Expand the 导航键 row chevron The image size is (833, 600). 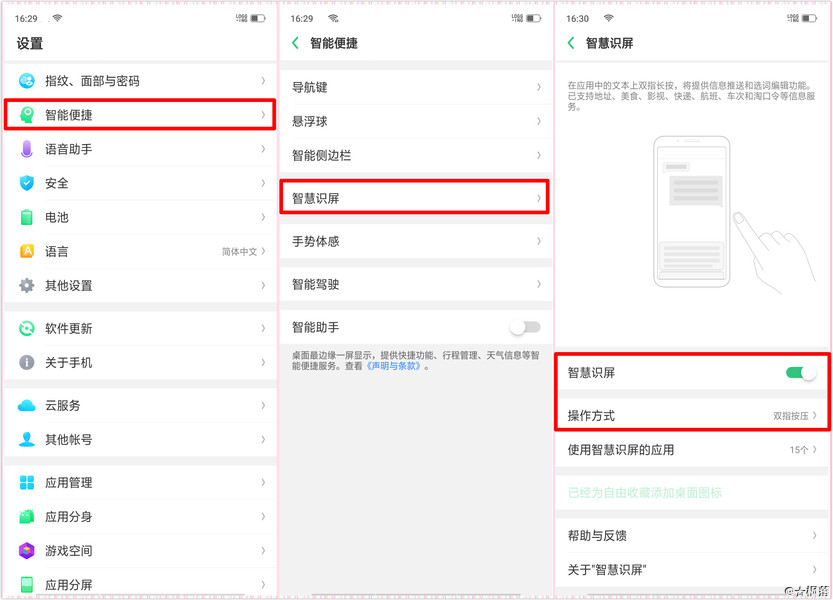pos(539,87)
